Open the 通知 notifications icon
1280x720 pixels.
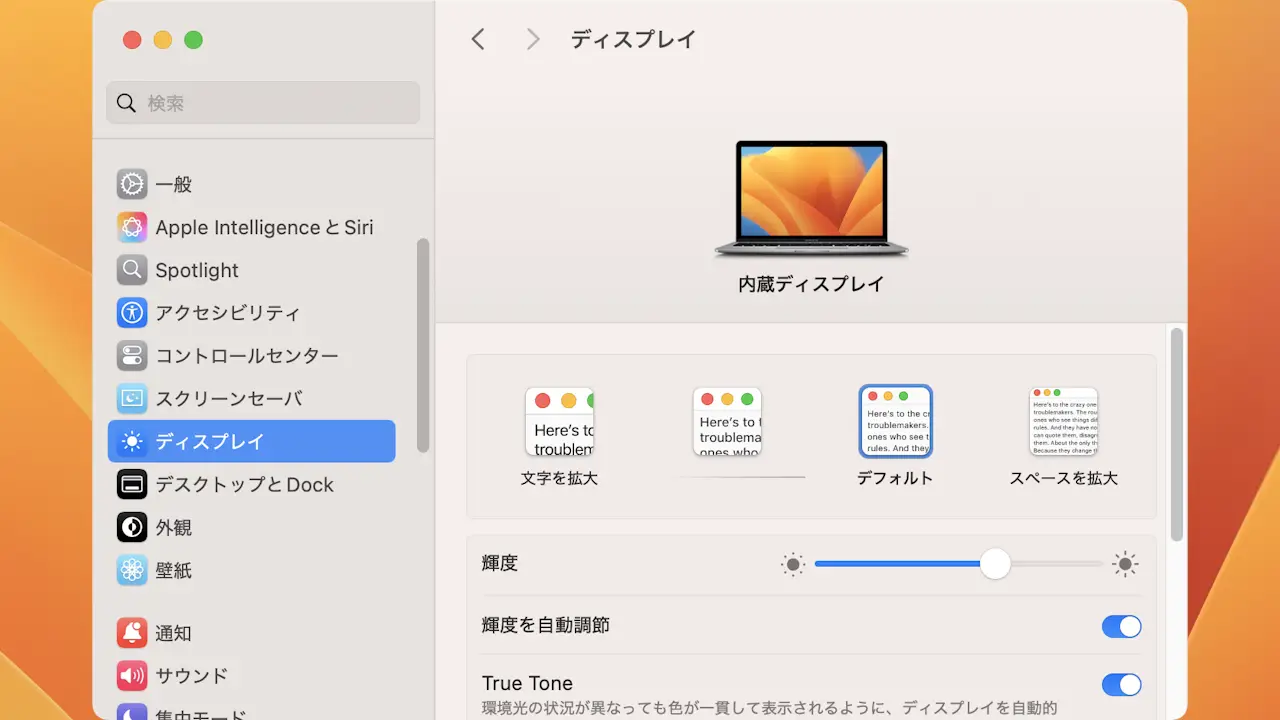click(132, 633)
